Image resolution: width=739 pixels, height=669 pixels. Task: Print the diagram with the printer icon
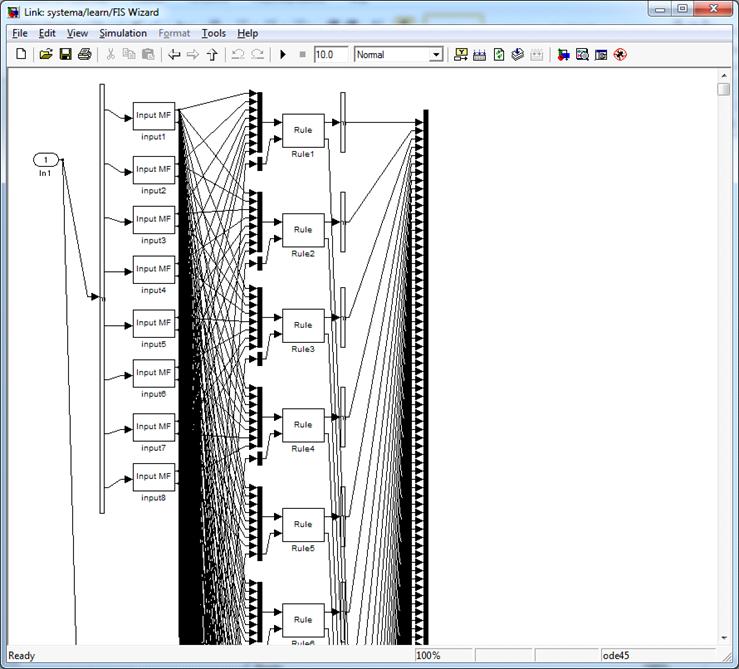(84, 55)
